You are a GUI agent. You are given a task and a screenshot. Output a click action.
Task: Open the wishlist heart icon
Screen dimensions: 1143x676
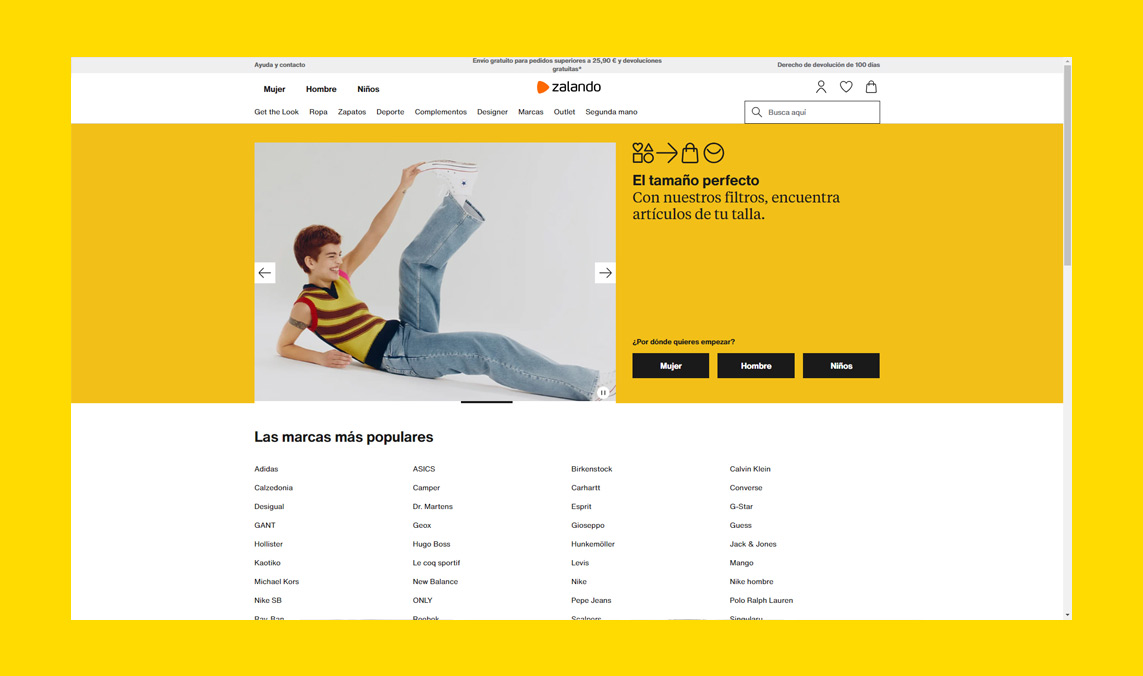pos(846,87)
